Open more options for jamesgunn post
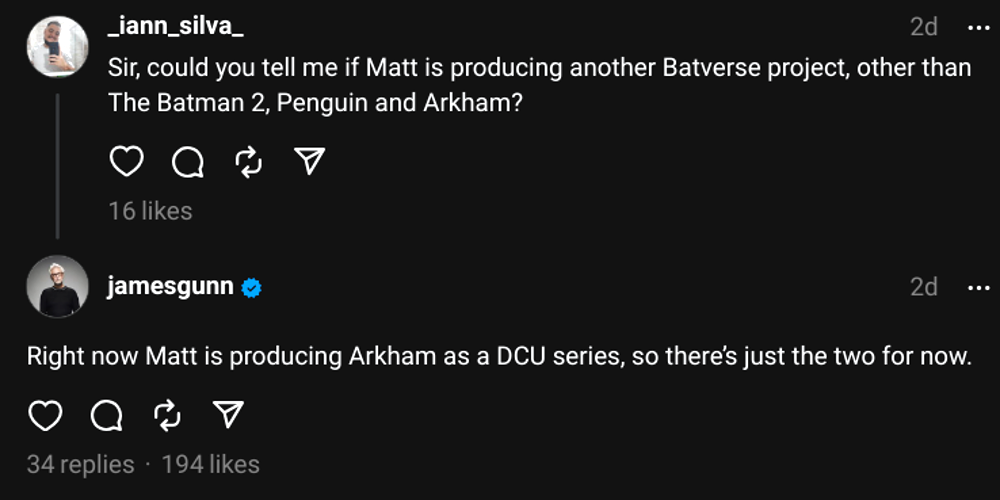1000x500 pixels. (x=977, y=287)
